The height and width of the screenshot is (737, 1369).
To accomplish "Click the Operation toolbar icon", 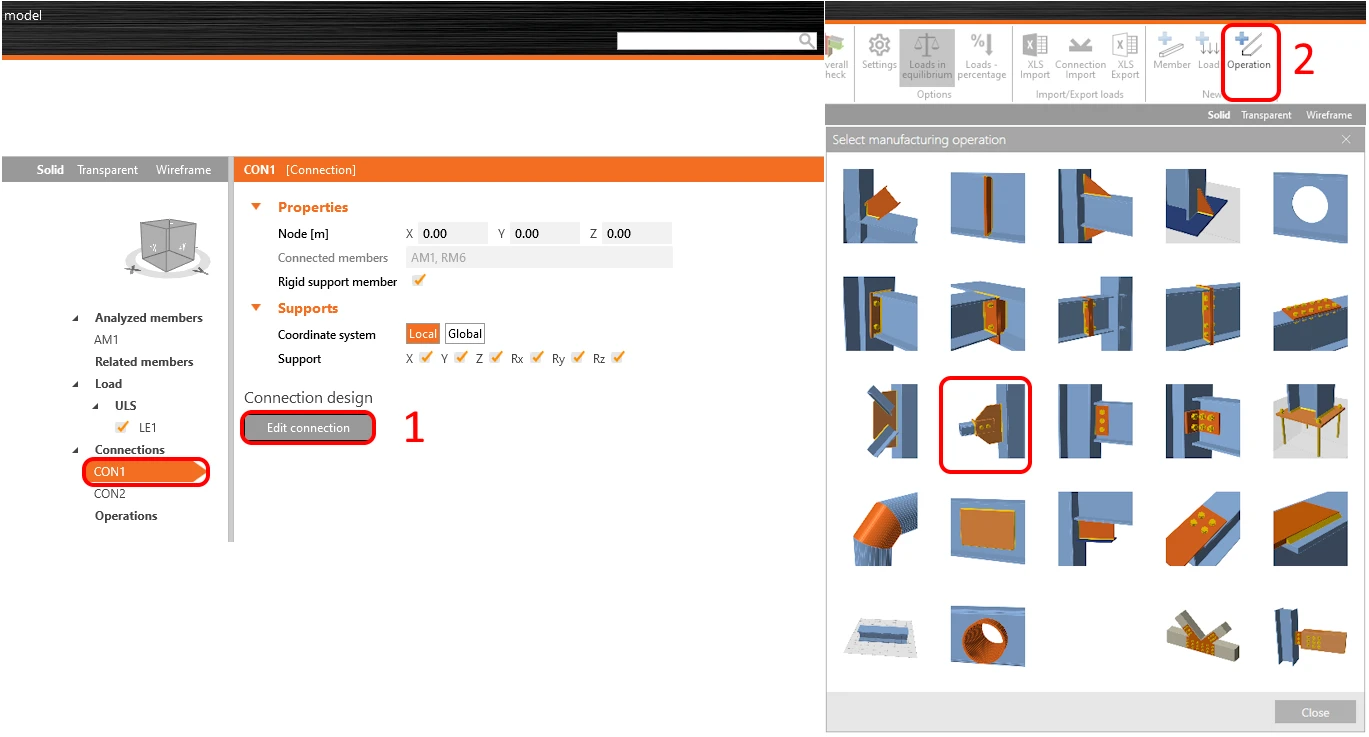I will [1249, 52].
